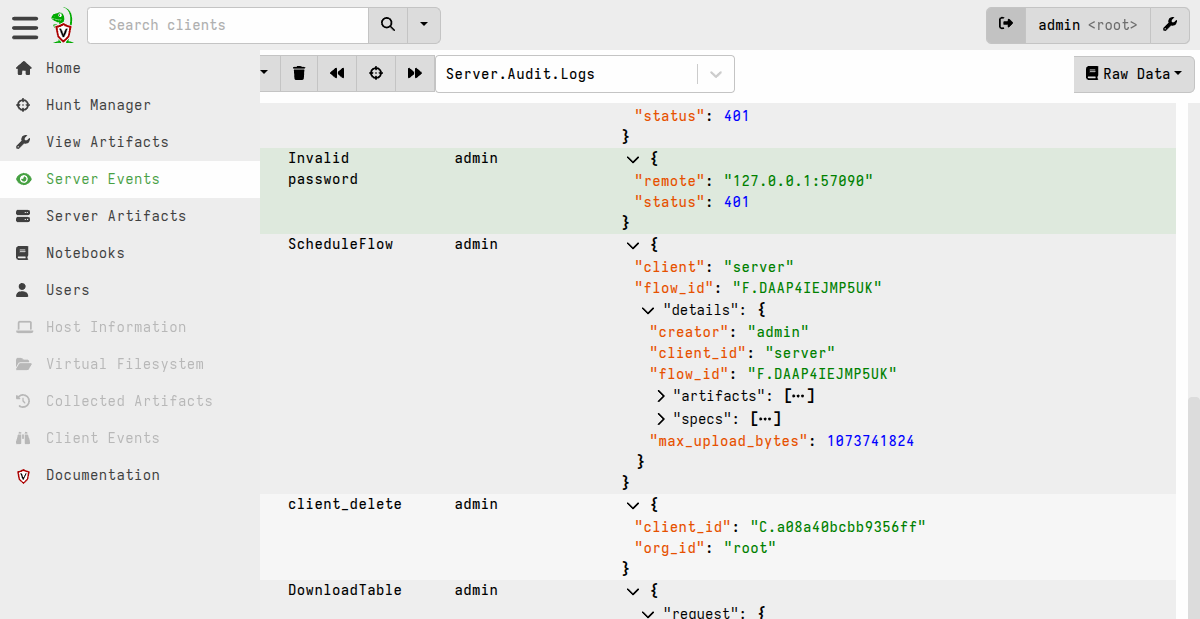
Task: Click the fast-forward toolbar button
Action: pyautogui.click(x=415, y=73)
